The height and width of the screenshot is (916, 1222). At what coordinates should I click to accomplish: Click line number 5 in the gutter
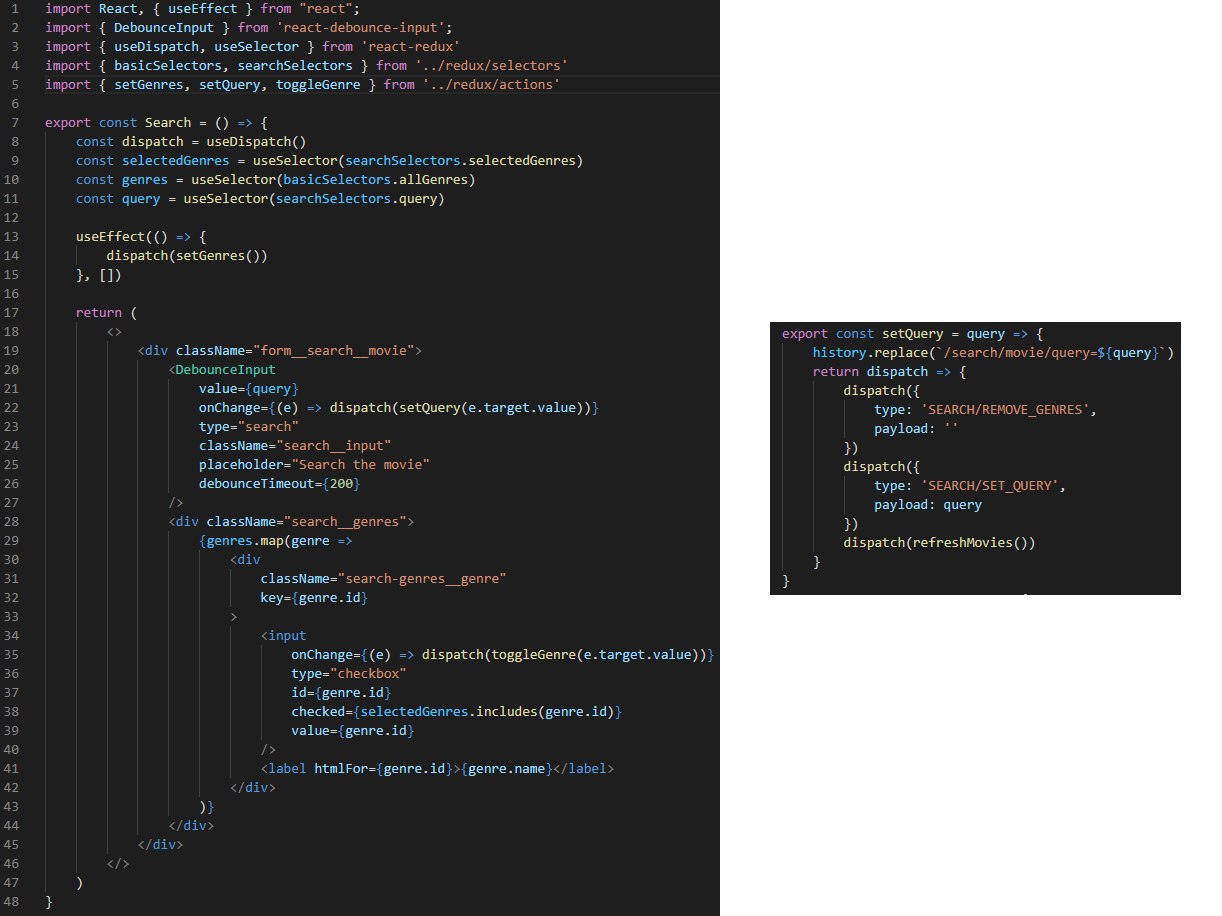click(x=15, y=84)
